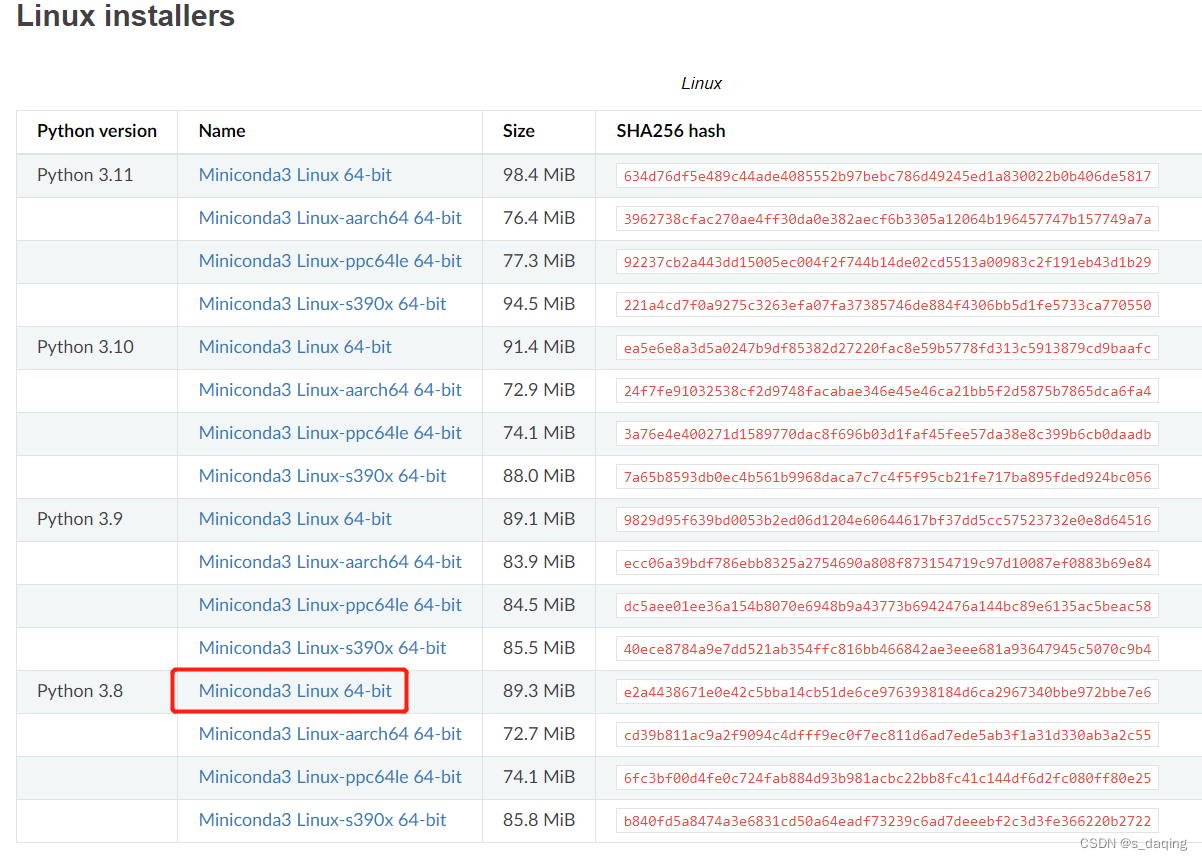Open Python 3.9 Miniconda3 Linux-s390x 64-bit link
Image resolution: width=1202 pixels, height=860 pixels.
(x=323, y=648)
